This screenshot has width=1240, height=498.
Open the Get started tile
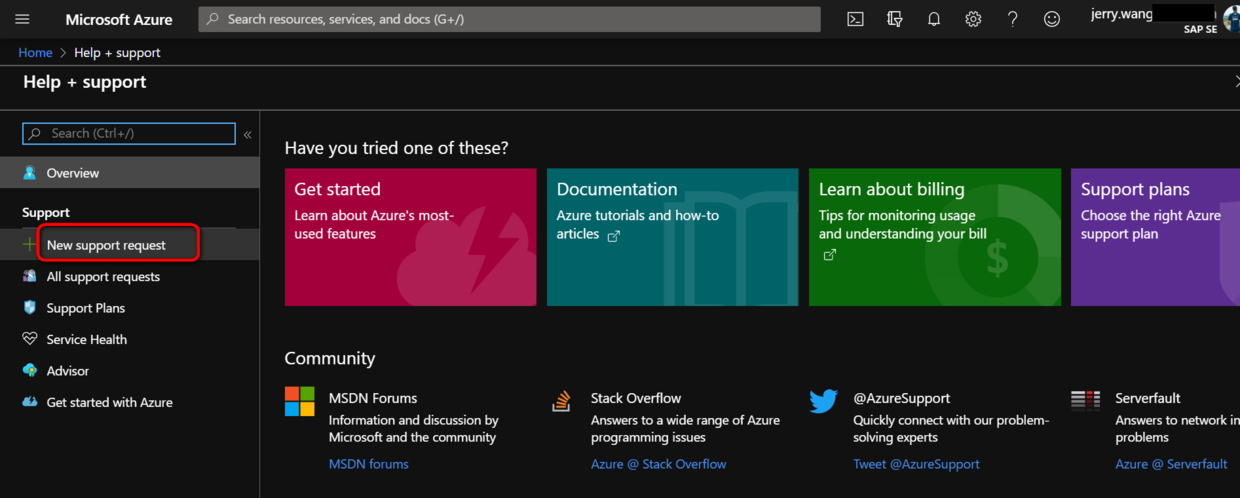(x=410, y=237)
